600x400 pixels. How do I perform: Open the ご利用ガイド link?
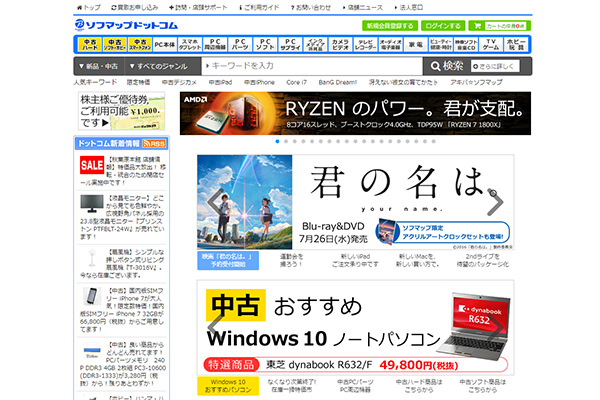(259, 7)
